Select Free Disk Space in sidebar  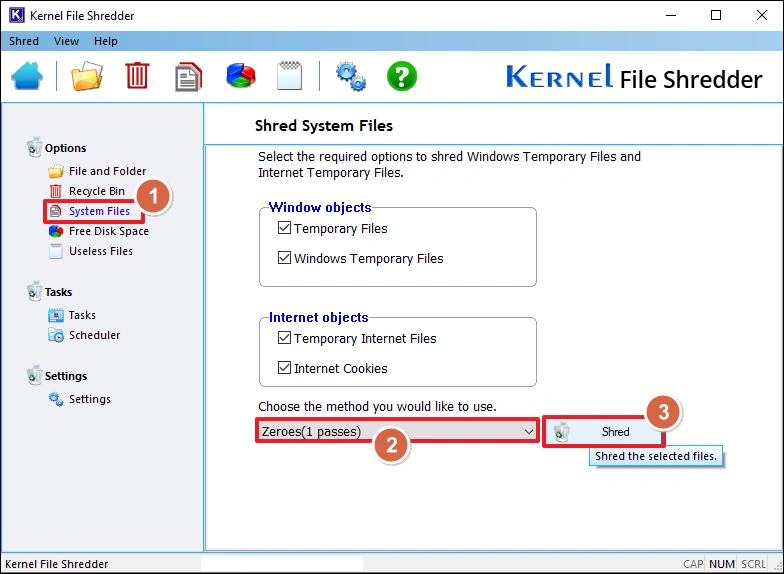[108, 232]
